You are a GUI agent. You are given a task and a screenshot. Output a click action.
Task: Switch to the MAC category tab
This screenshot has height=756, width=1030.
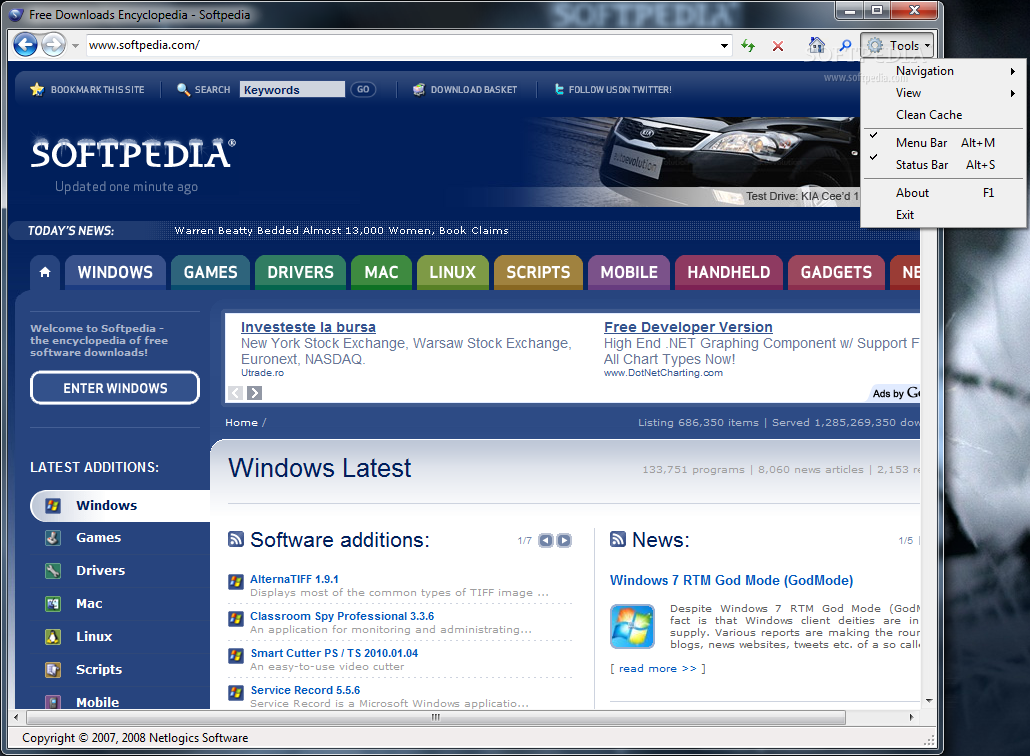pyautogui.click(x=381, y=272)
